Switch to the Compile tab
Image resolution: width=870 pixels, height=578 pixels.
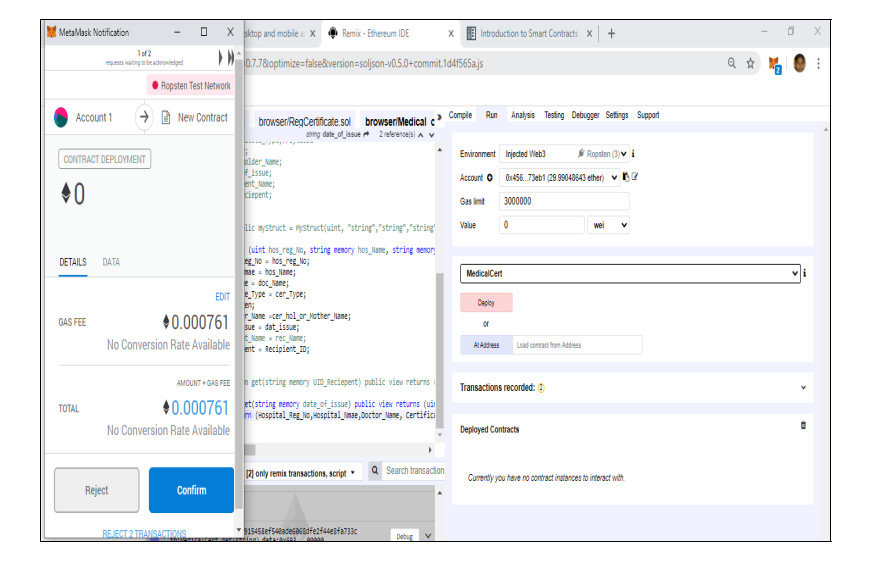[x=460, y=115]
